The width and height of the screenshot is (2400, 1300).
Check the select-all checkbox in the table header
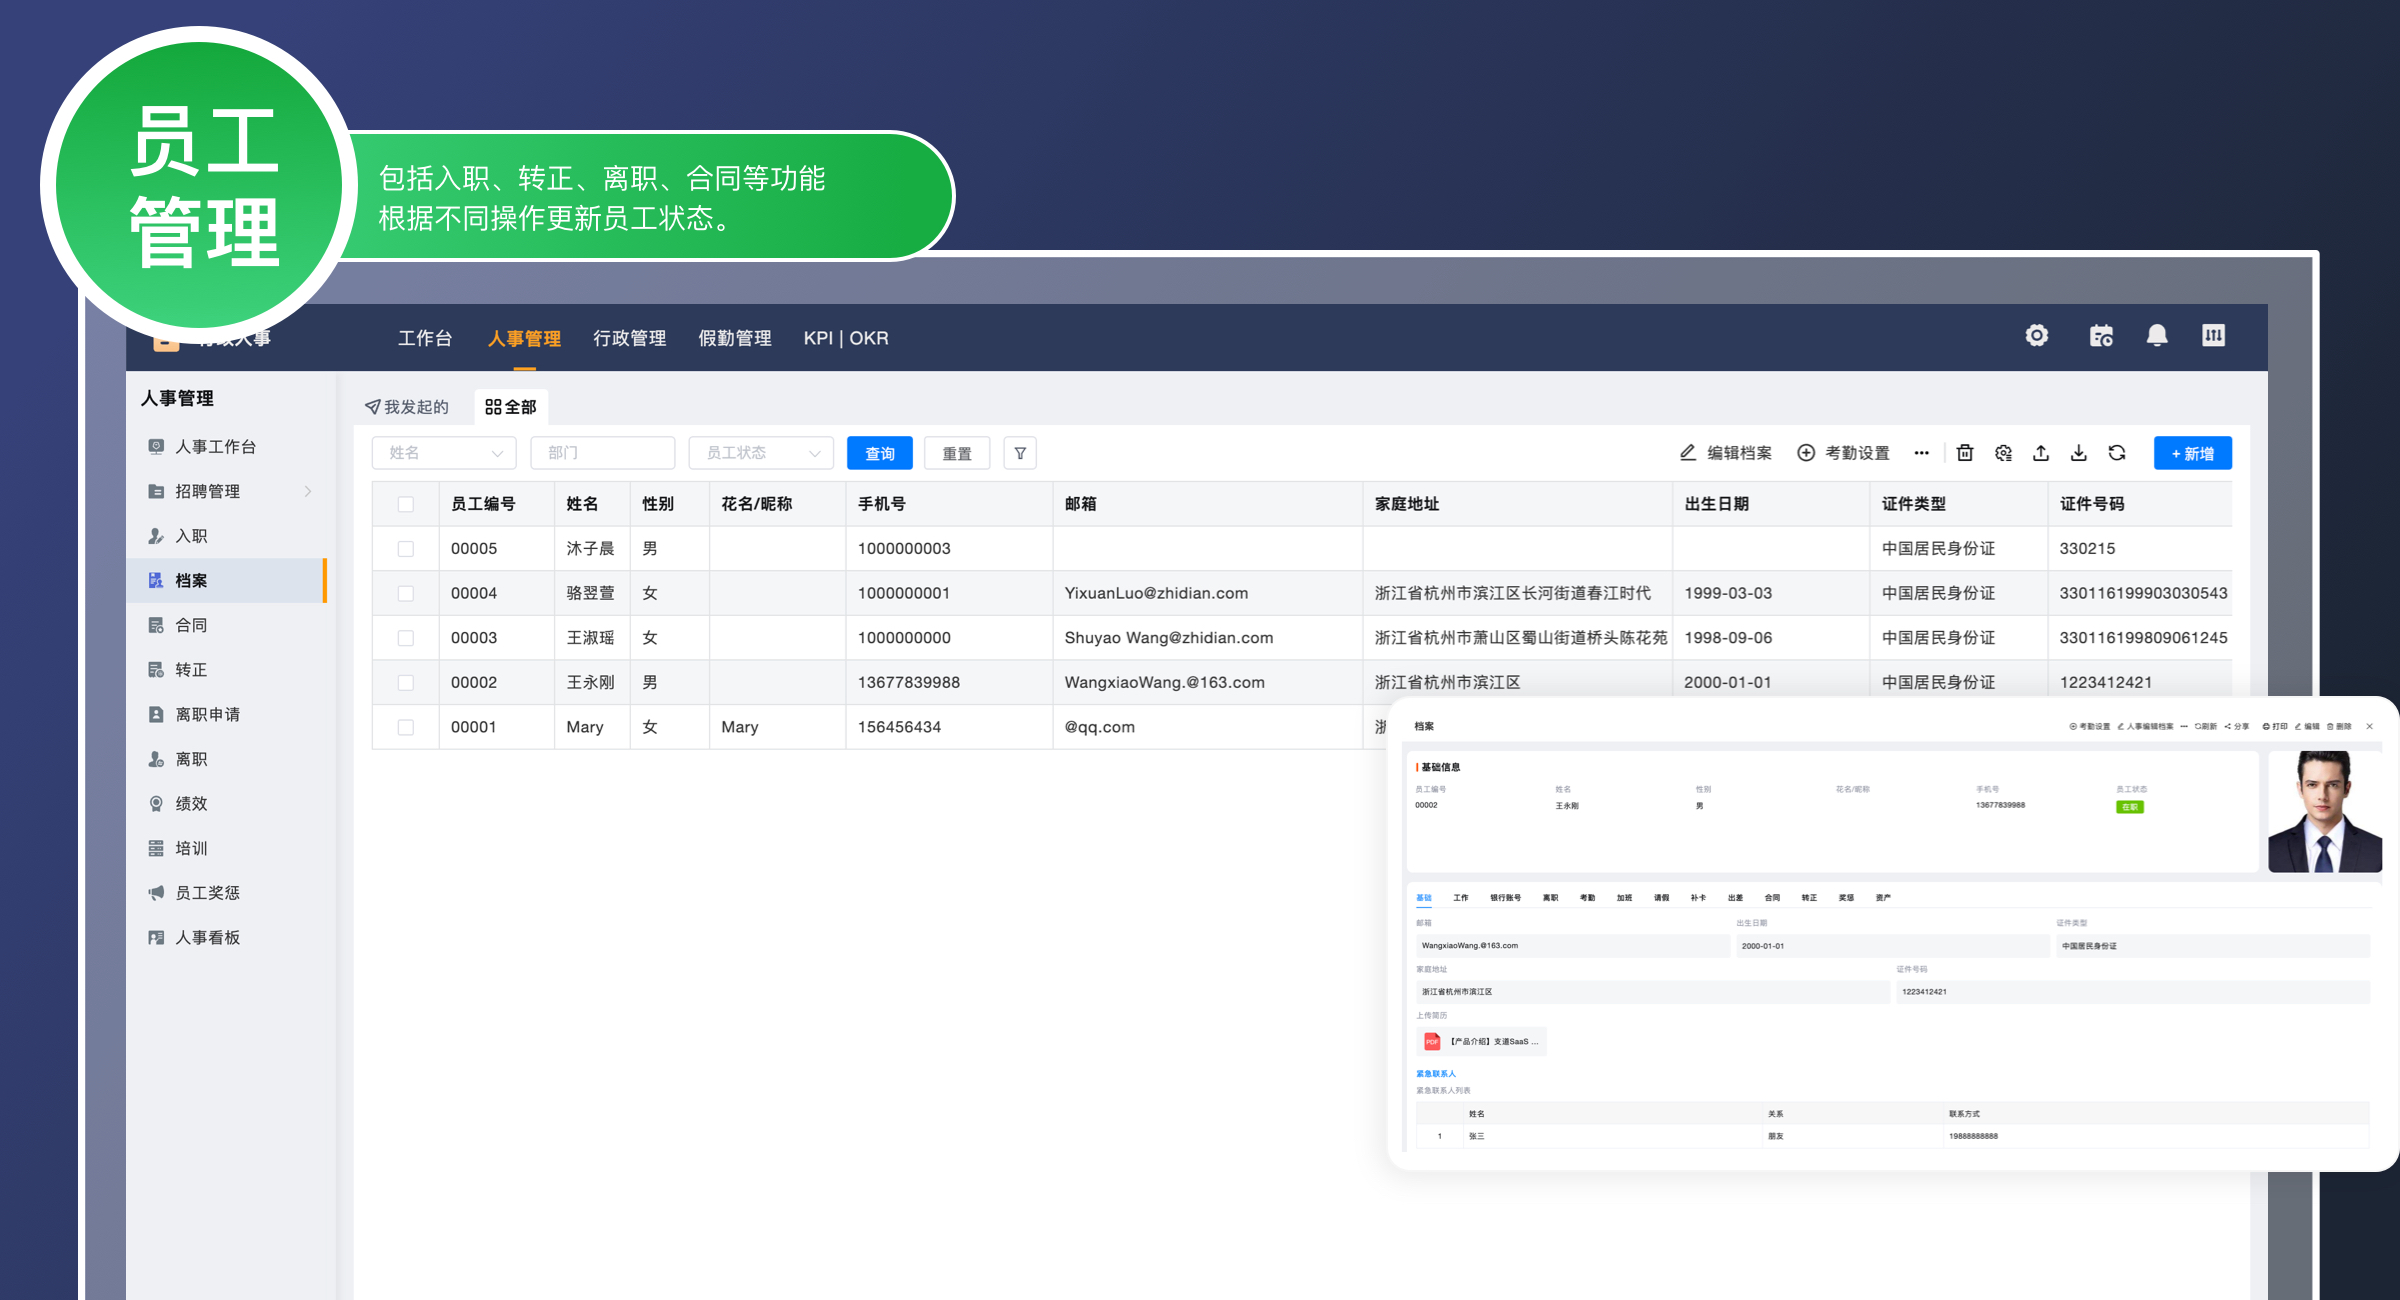pos(406,504)
